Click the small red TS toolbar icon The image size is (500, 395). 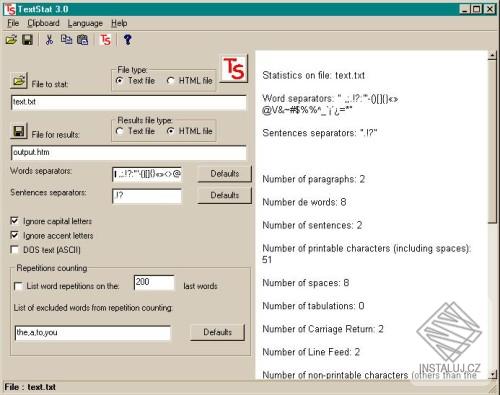[x=105, y=40]
